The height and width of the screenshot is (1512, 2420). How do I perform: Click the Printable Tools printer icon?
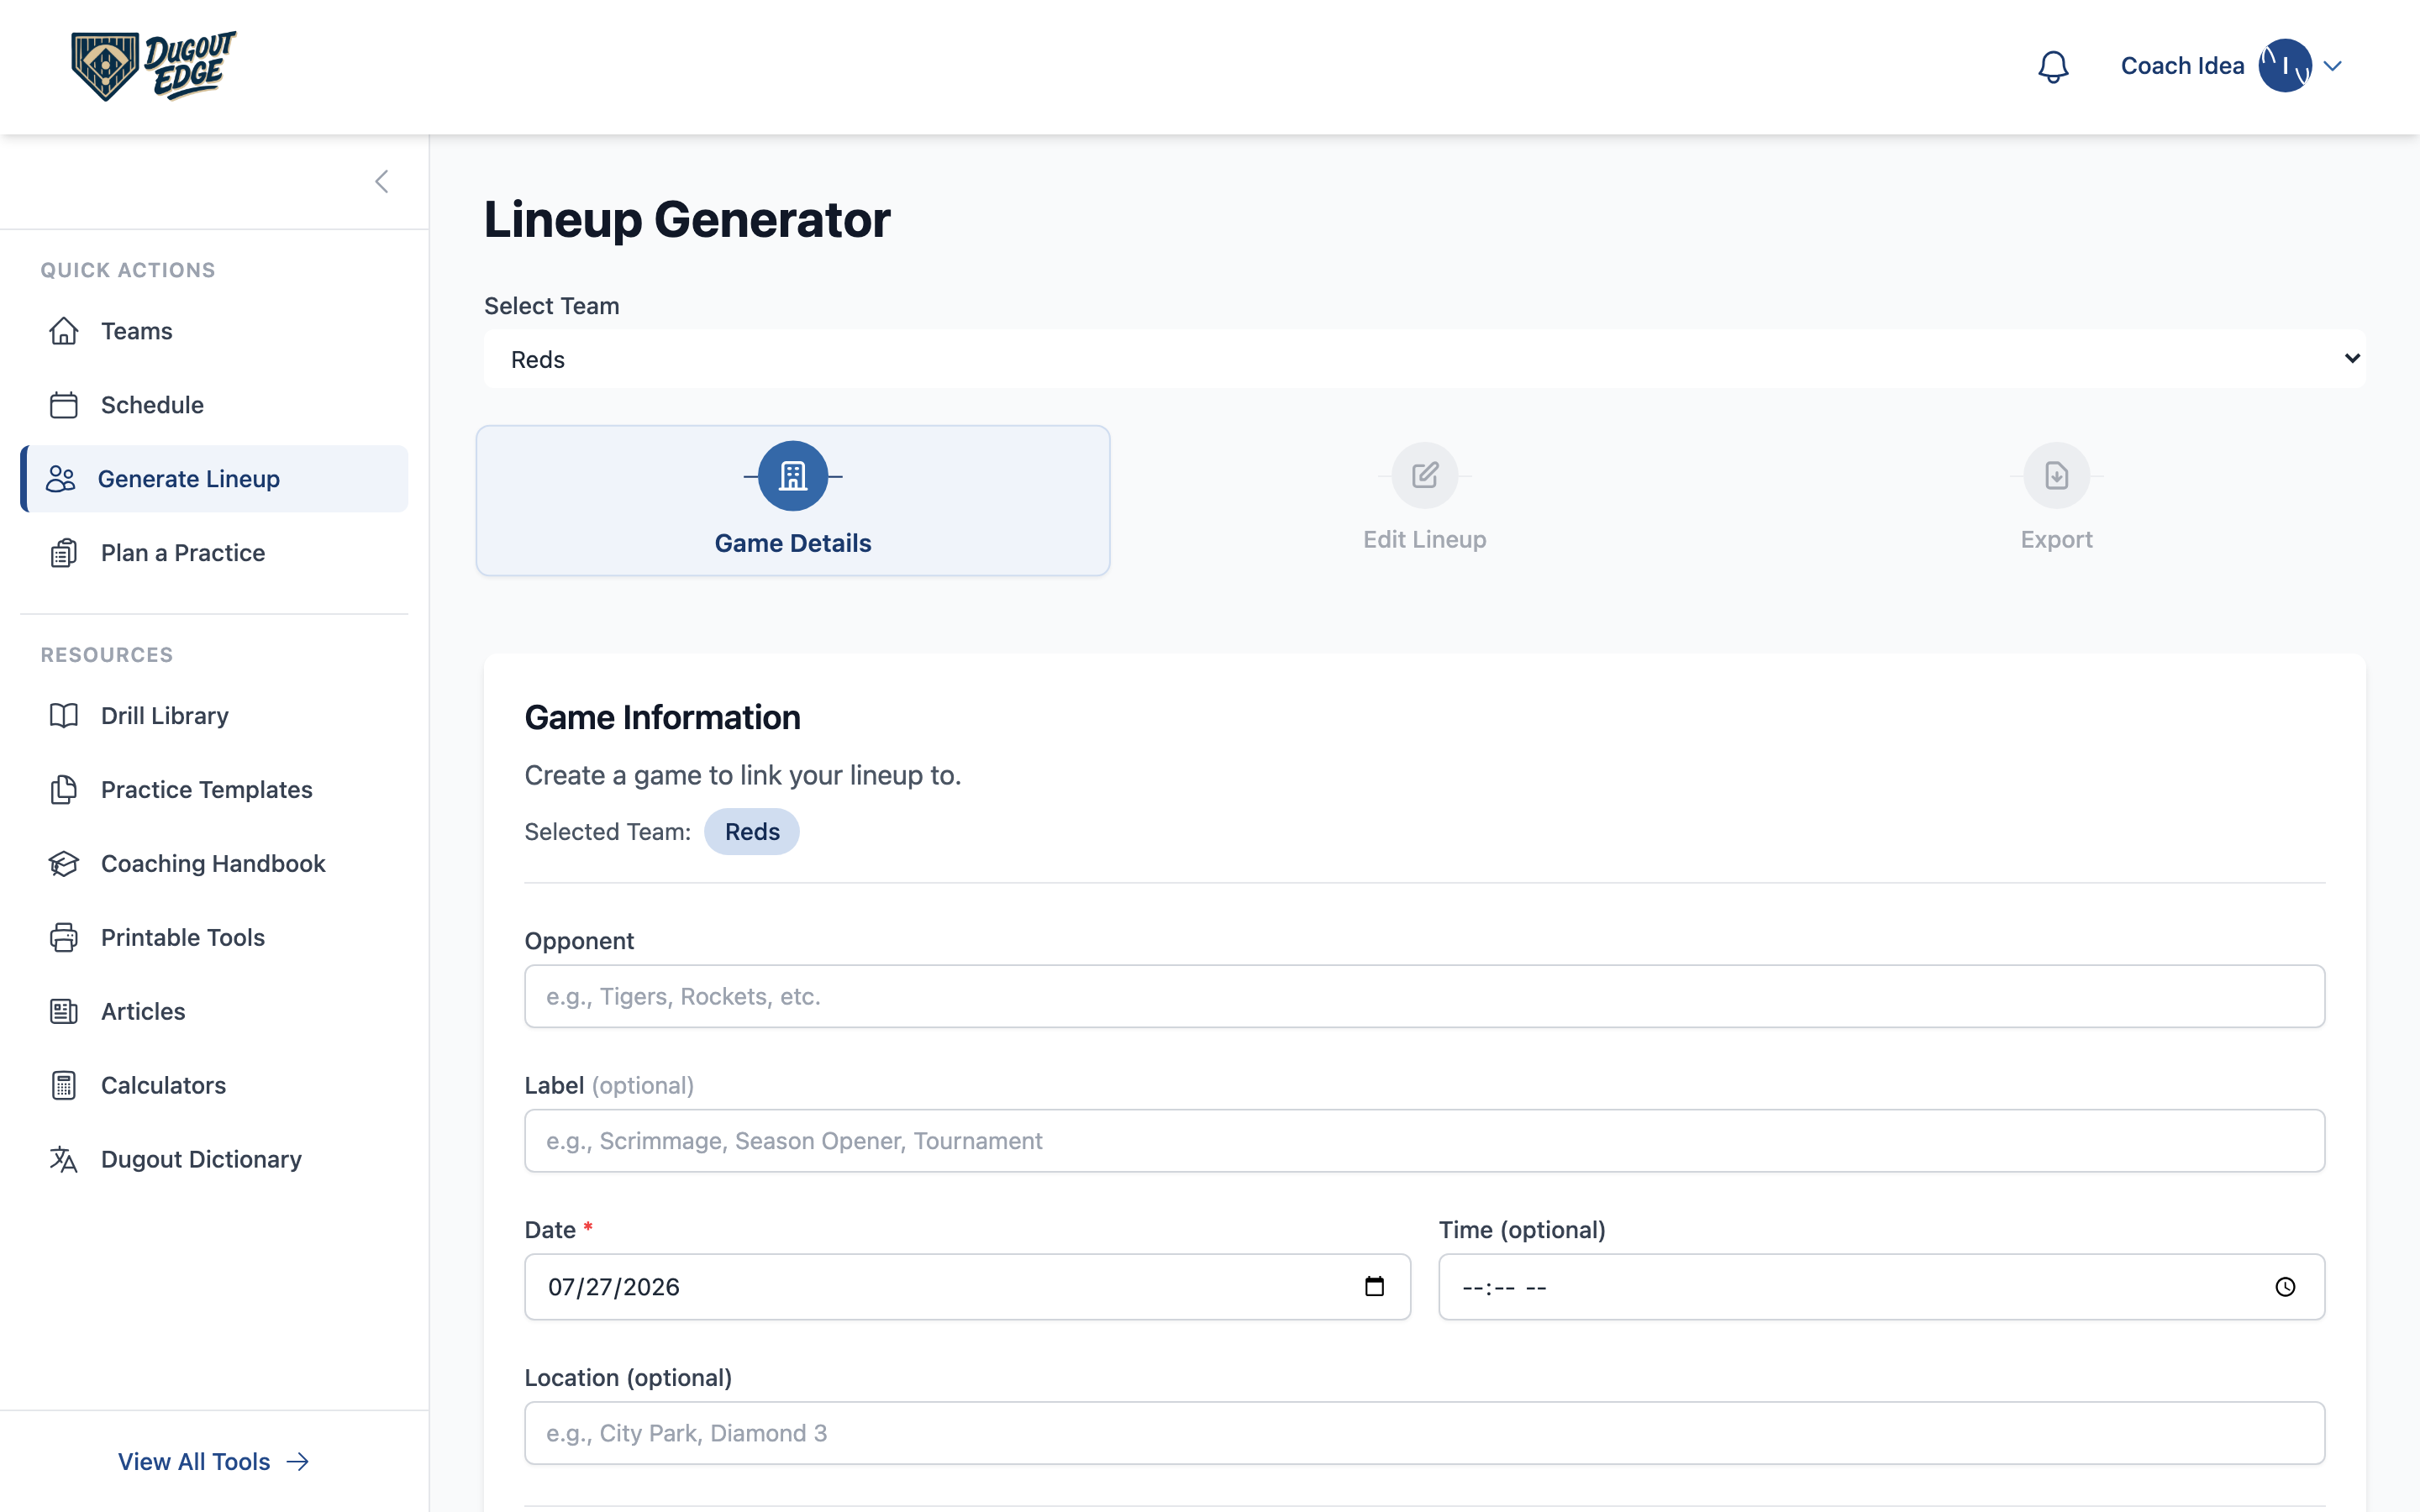64,938
